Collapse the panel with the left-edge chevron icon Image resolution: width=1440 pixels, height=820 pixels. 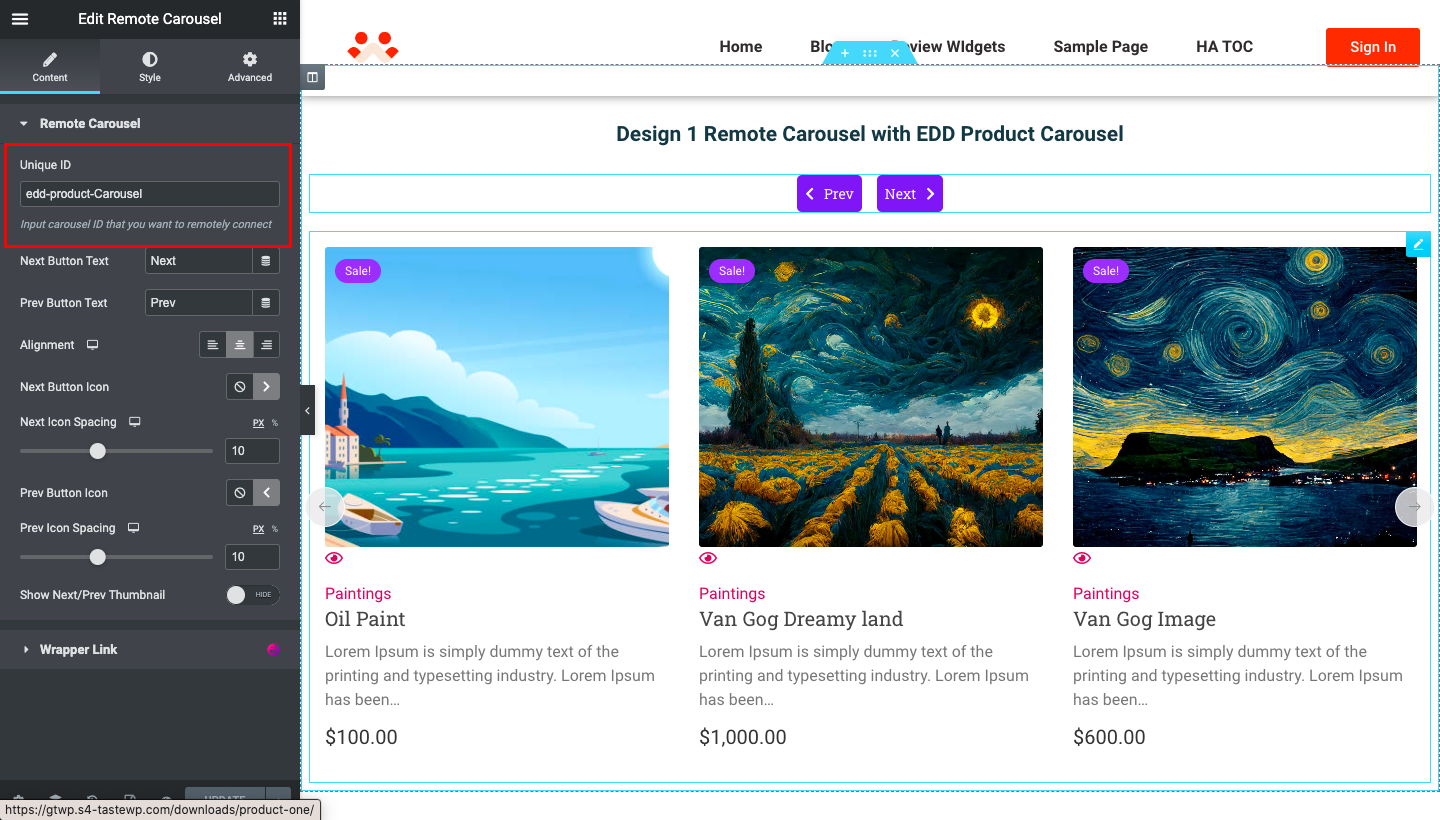point(307,410)
